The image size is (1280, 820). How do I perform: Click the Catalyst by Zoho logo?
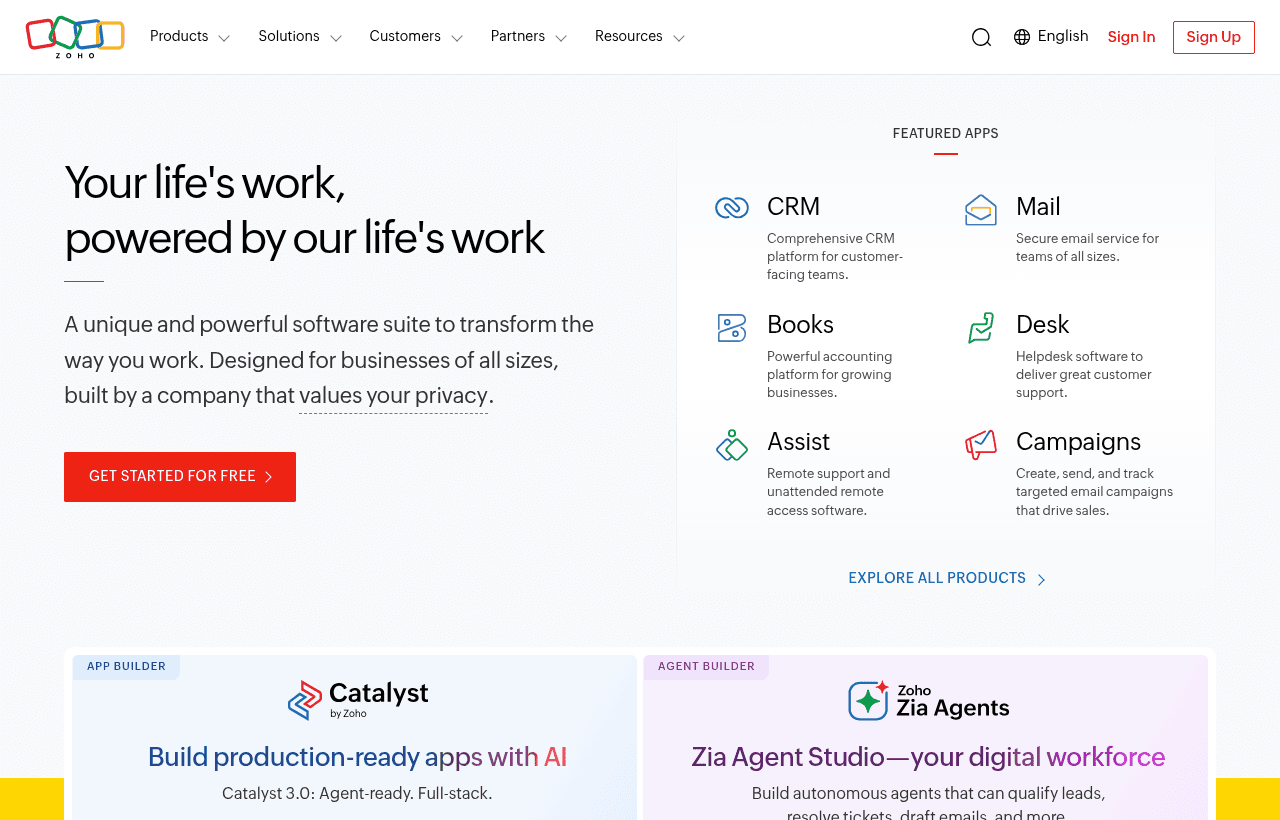[358, 700]
